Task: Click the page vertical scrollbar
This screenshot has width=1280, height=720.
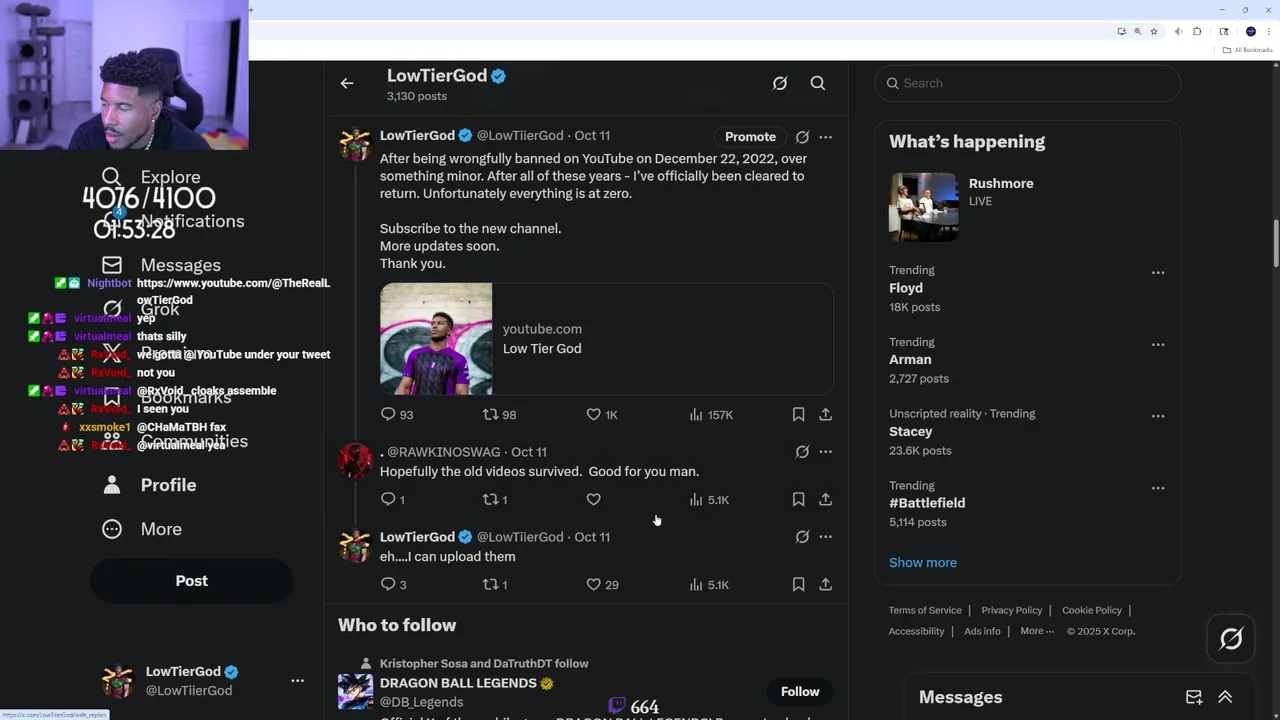Action: pos(1276,243)
